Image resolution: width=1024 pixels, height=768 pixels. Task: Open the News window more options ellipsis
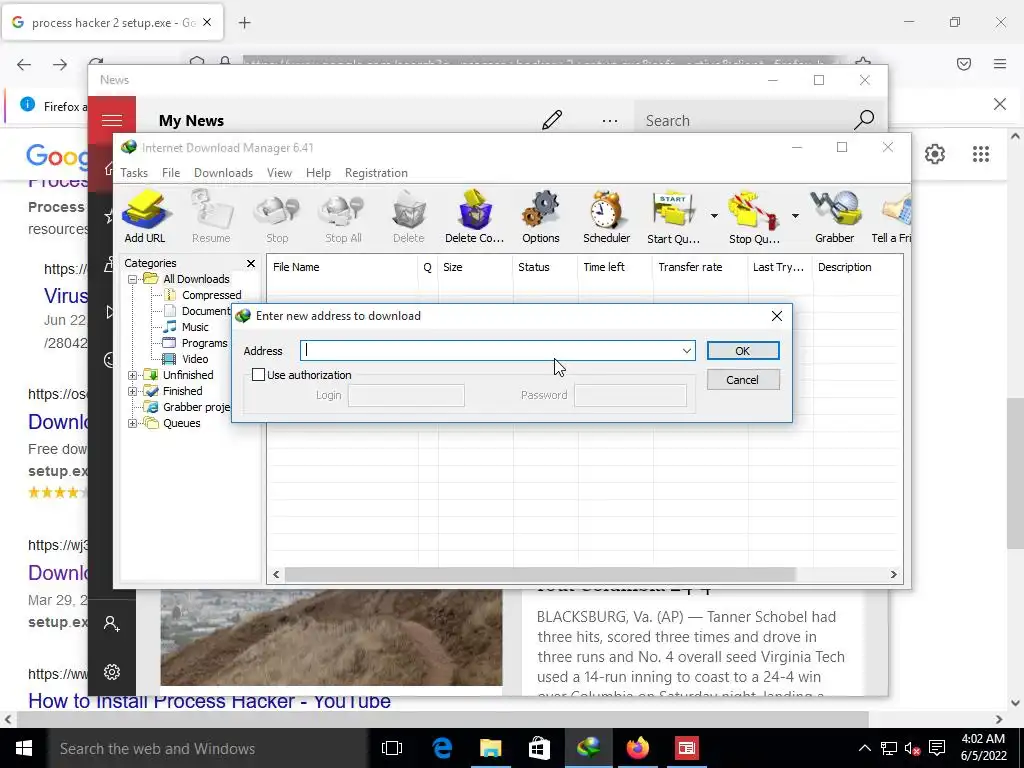pyautogui.click(x=610, y=121)
